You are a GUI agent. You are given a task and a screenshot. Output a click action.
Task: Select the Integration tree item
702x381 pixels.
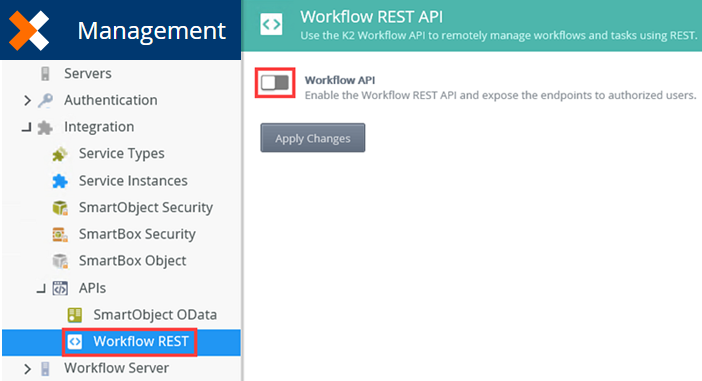pos(99,127)
